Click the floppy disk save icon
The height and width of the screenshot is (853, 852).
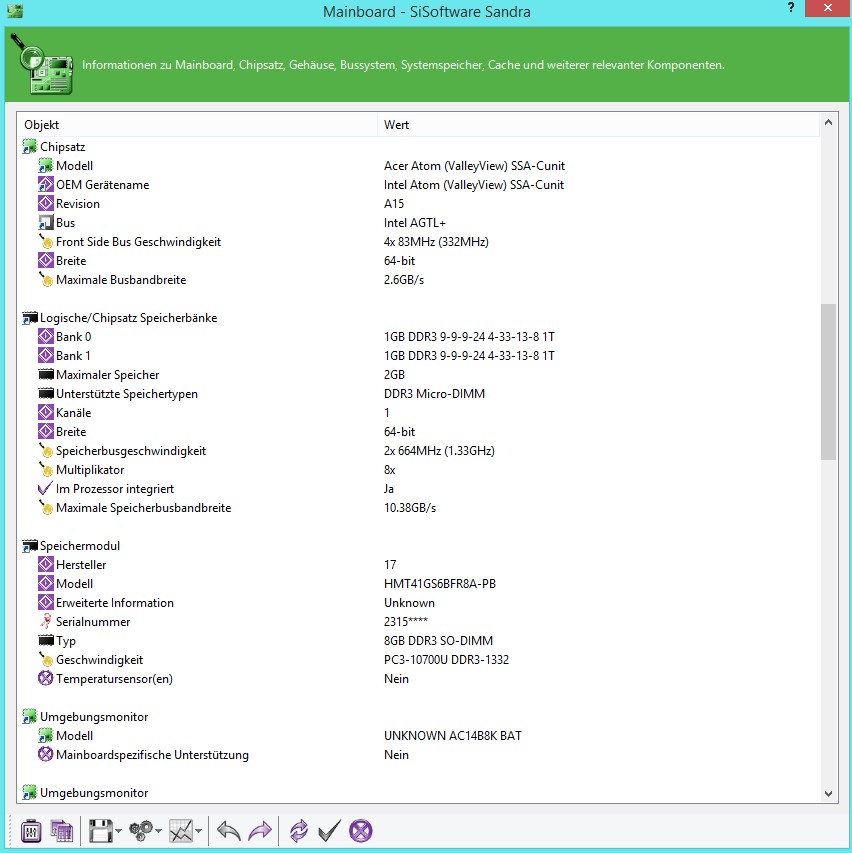click(100, 831)
